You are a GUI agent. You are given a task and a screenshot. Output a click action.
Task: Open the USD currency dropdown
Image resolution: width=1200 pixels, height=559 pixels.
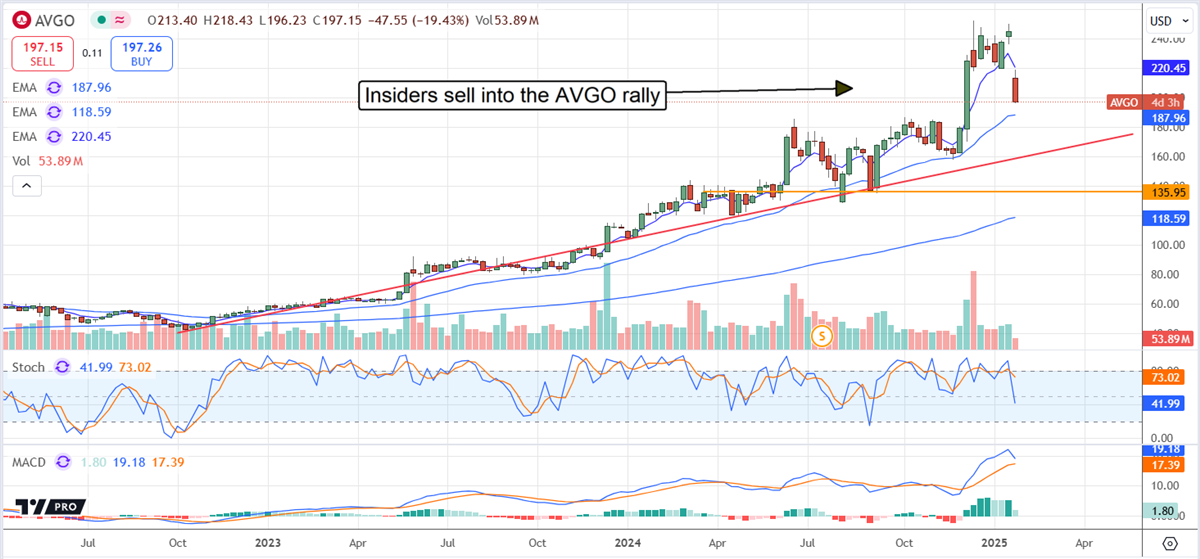click(x=1165, y=20)
